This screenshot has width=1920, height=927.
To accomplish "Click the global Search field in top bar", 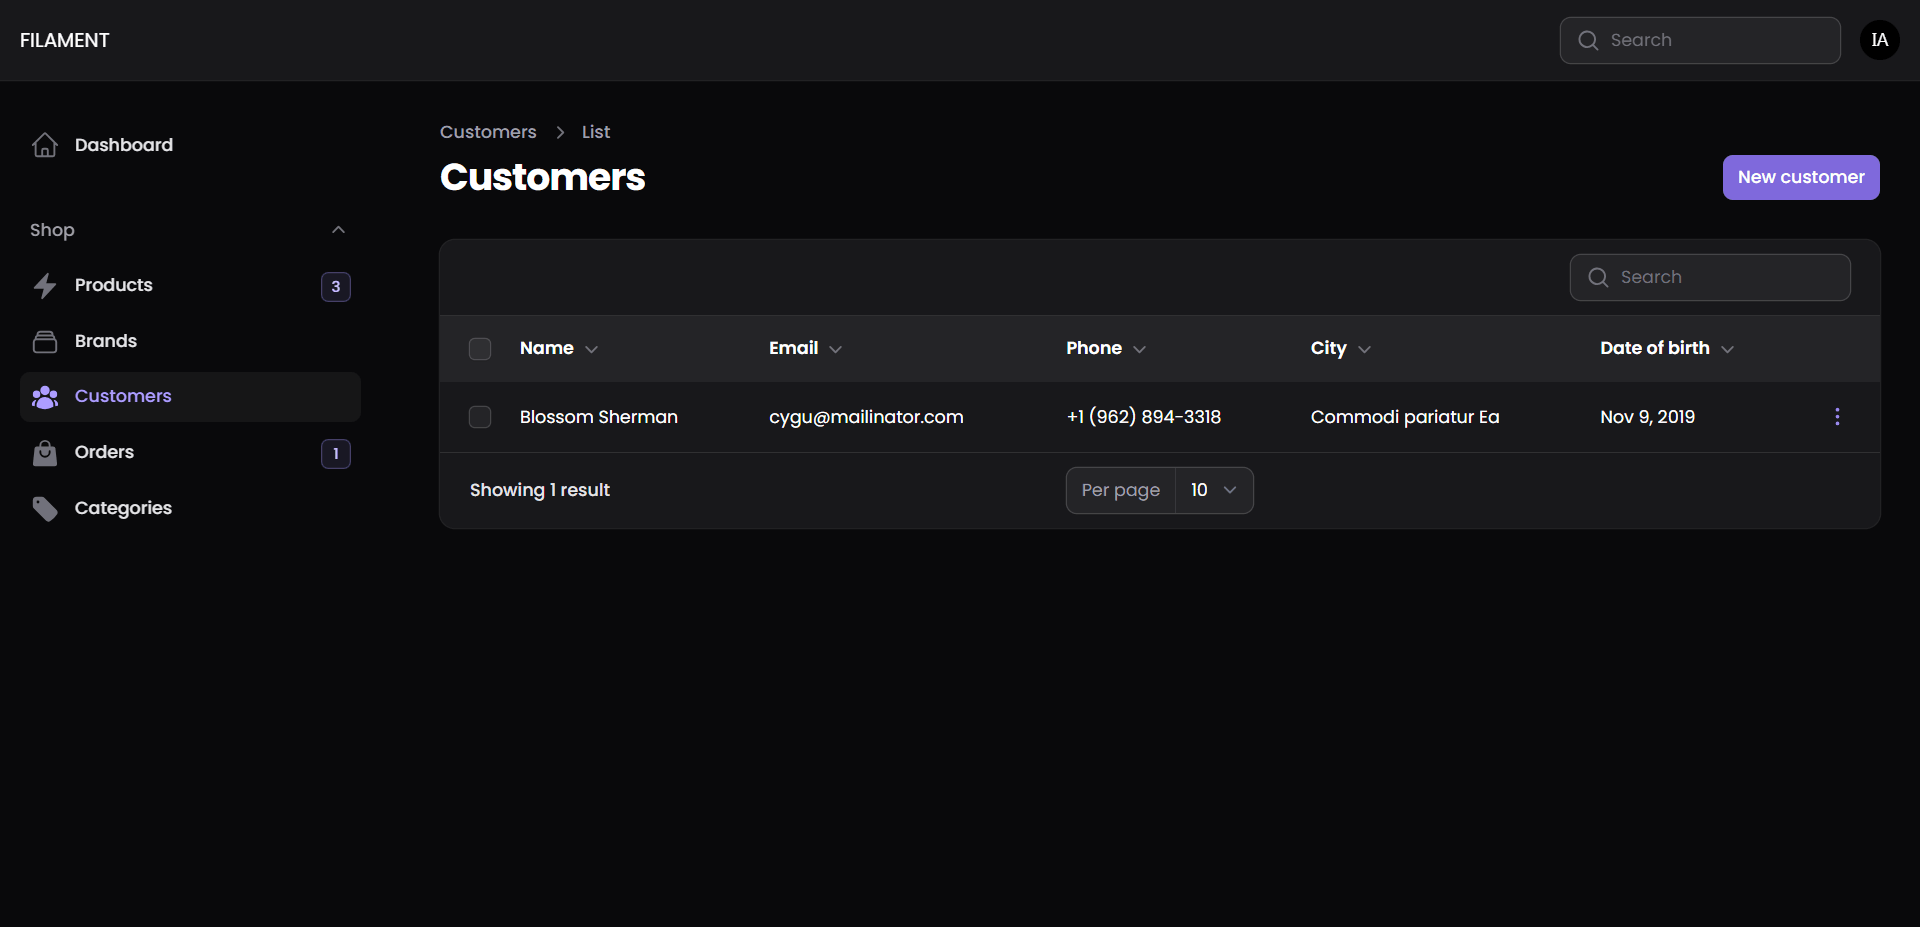I will tap(1700, 40).
